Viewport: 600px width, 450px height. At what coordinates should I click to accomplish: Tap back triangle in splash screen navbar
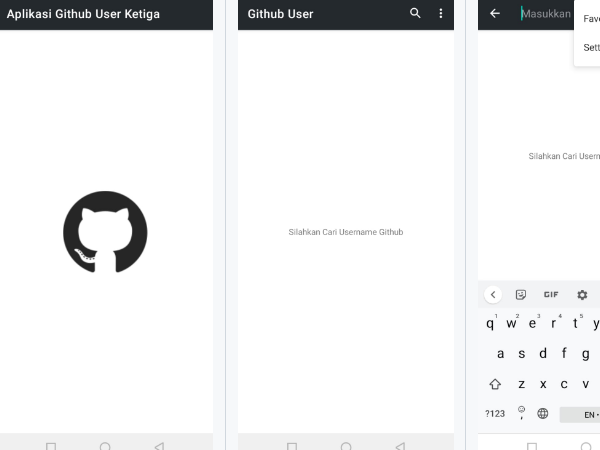tap(159, 446)
